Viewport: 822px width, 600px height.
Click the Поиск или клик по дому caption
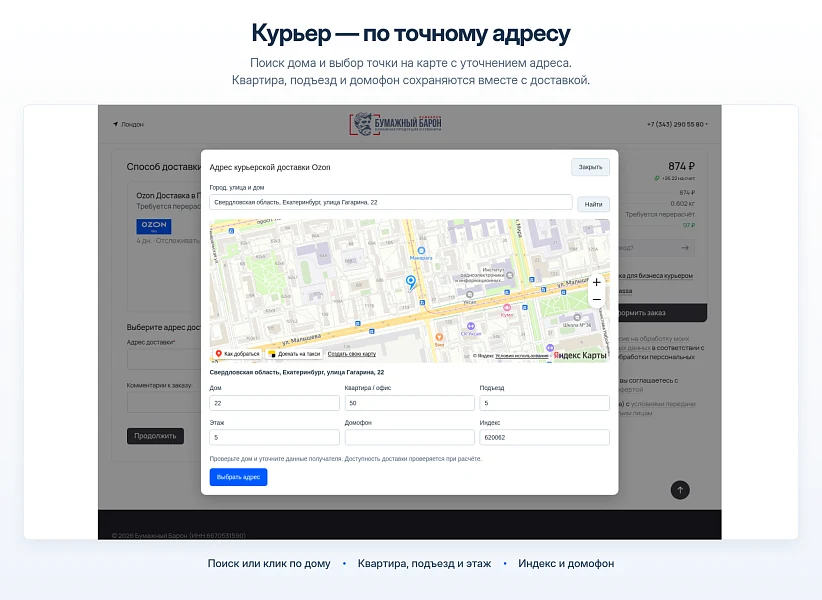269,563
